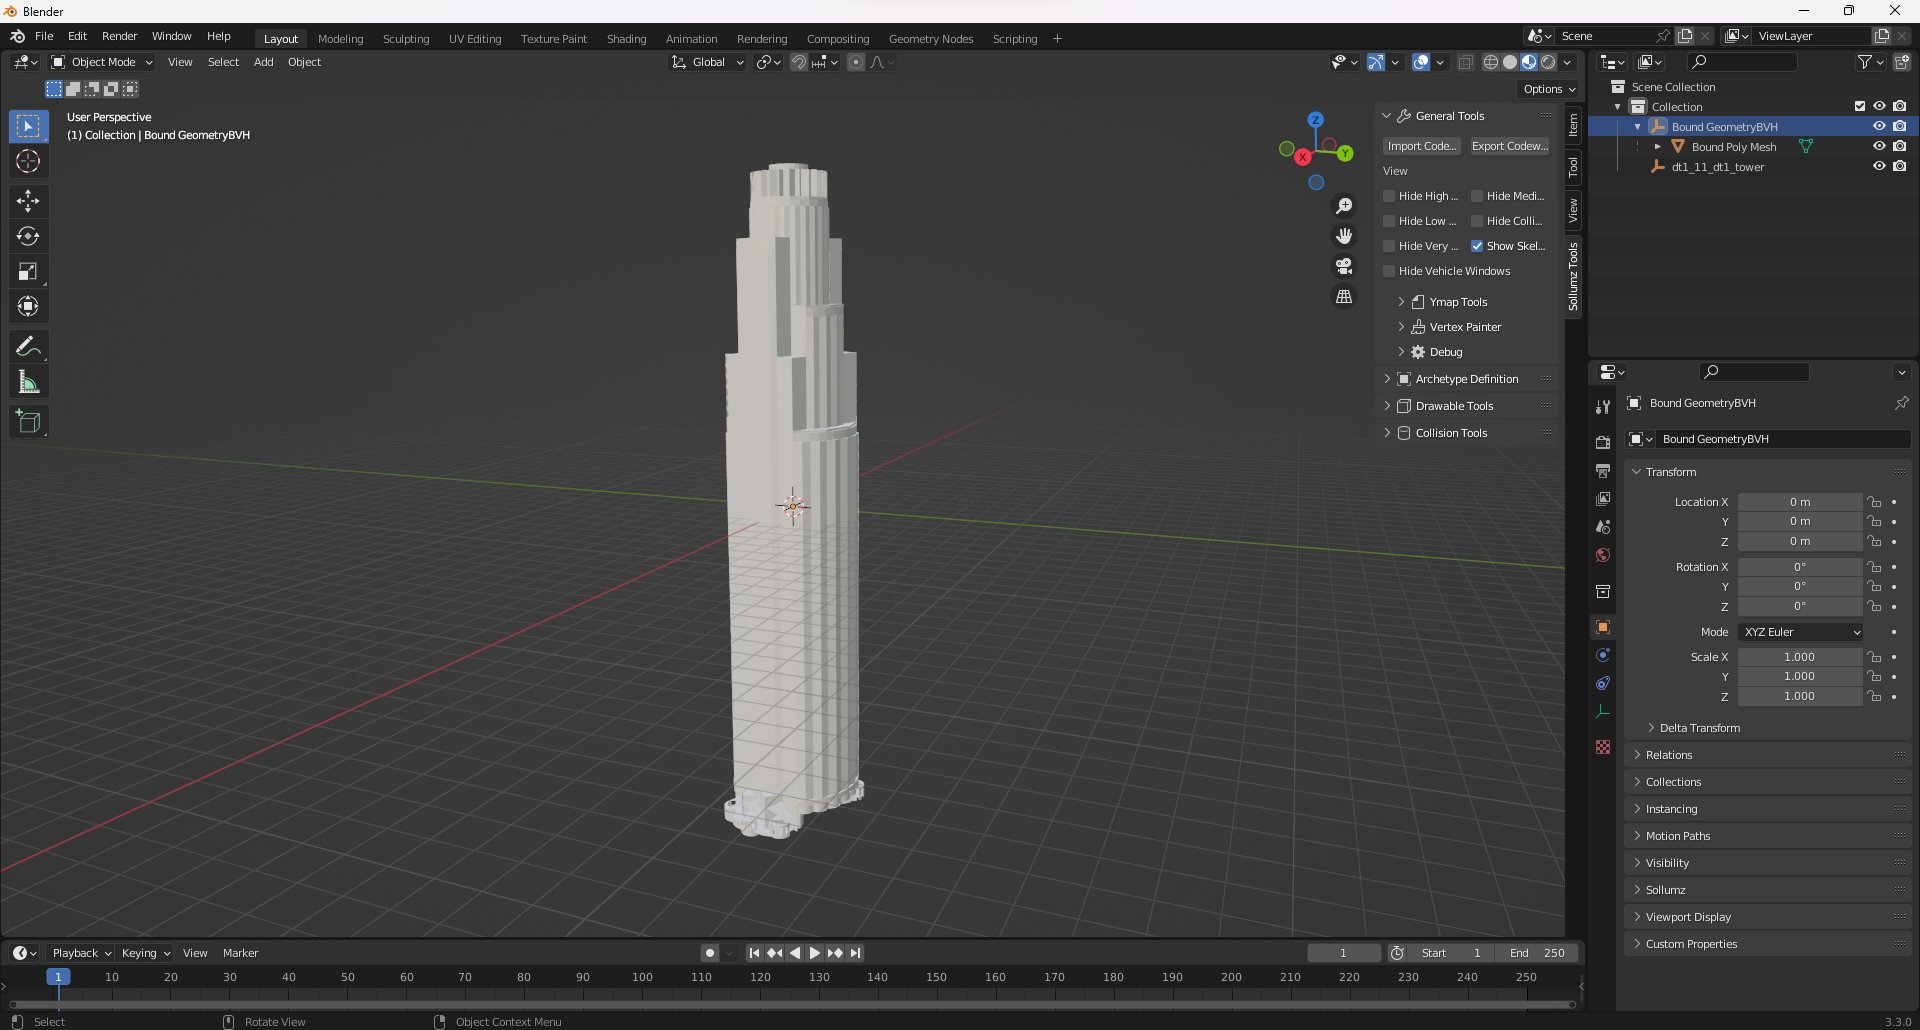Click the Scale X value field
Screen dimensions: 1920x1030
(1800, 657)
